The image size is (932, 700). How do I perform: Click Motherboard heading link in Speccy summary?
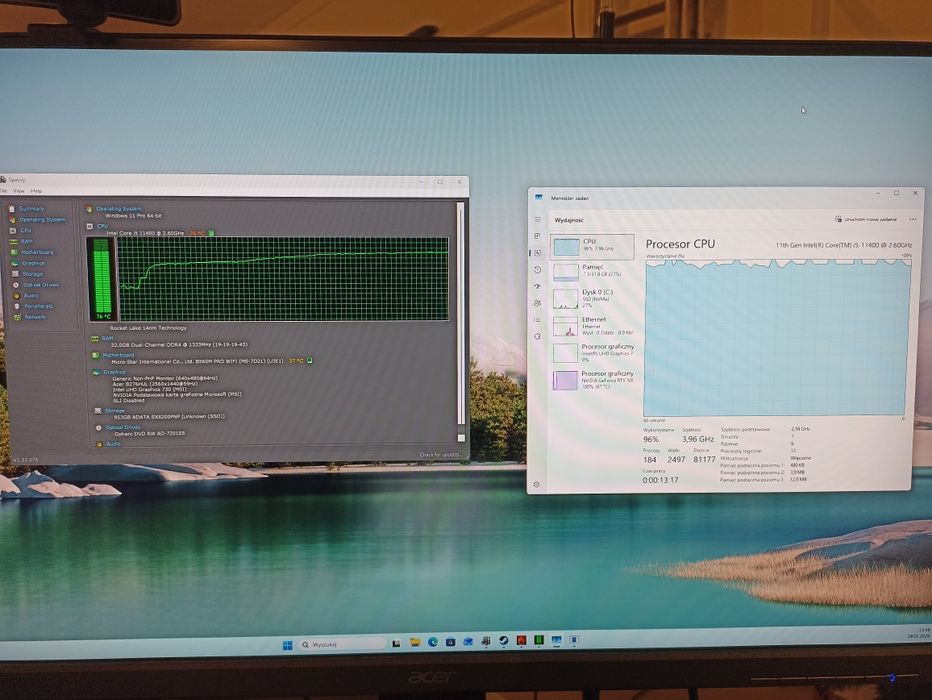pos(118,355)
